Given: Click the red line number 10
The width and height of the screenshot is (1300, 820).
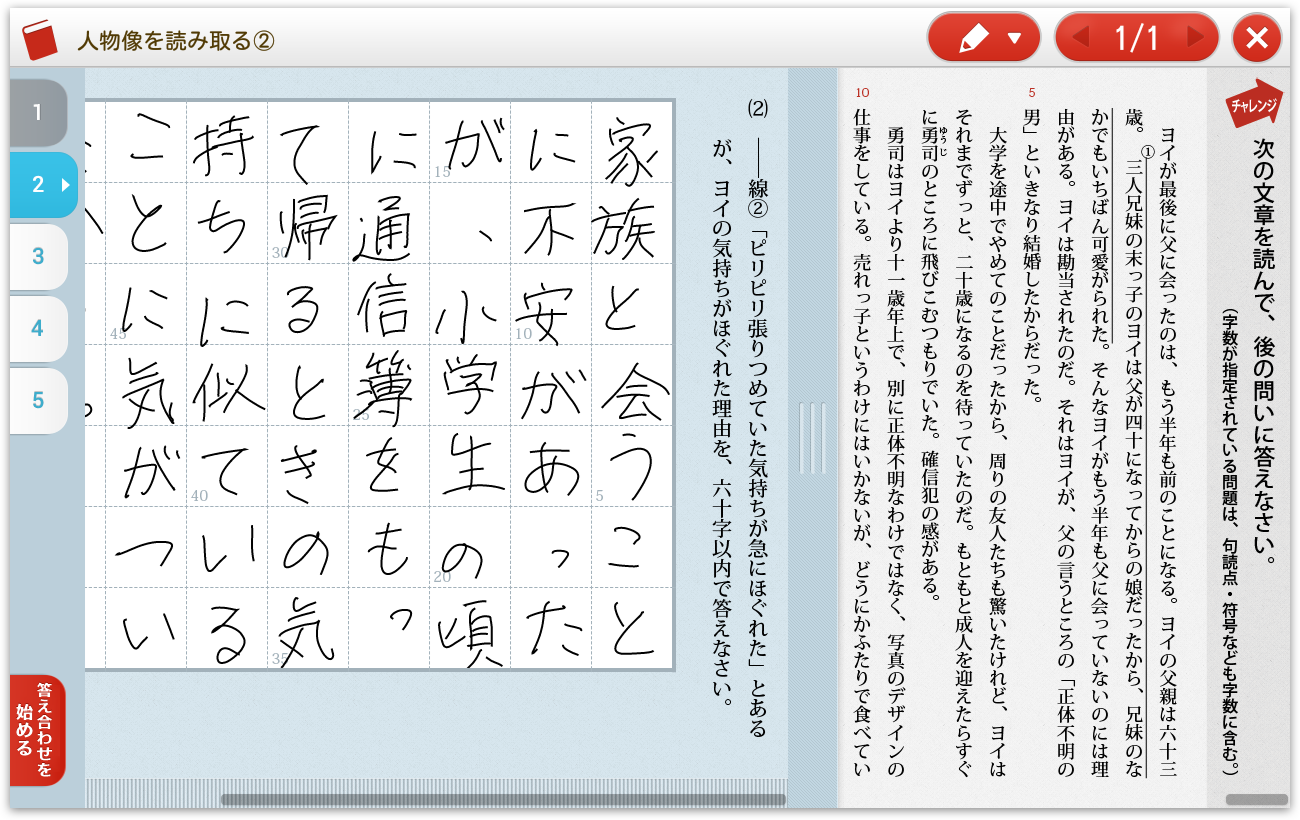Looking at the screenshot, I should [x=863, y=93].
